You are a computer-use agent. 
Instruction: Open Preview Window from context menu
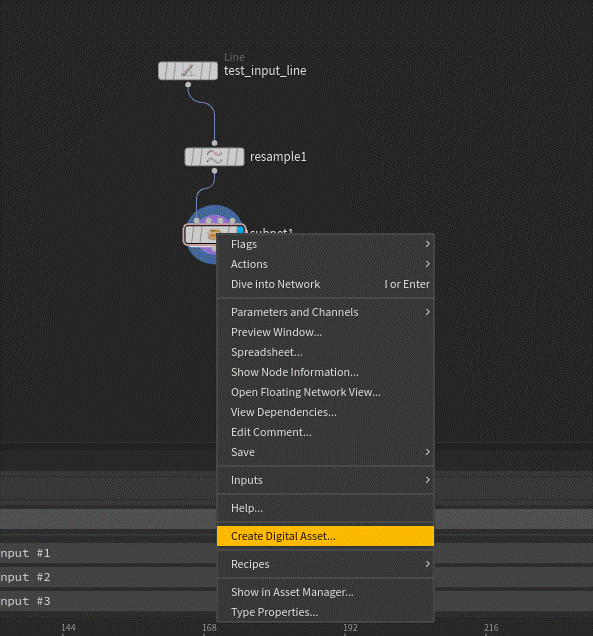[x=325, y=332]
